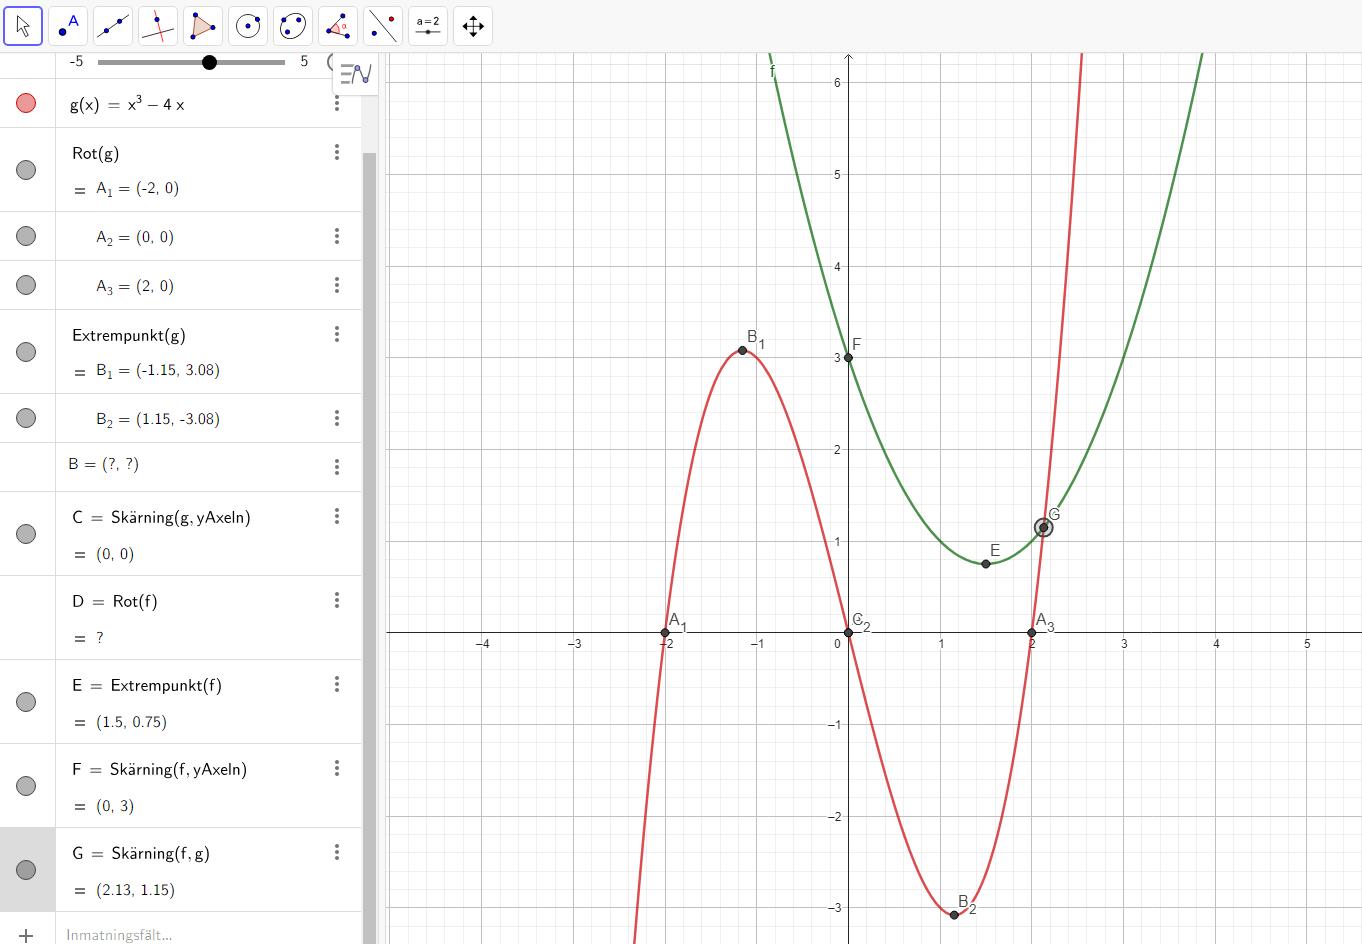1362x944 pixels.
Task: Click the slider handle between -5 and 5
Action: 209,62
